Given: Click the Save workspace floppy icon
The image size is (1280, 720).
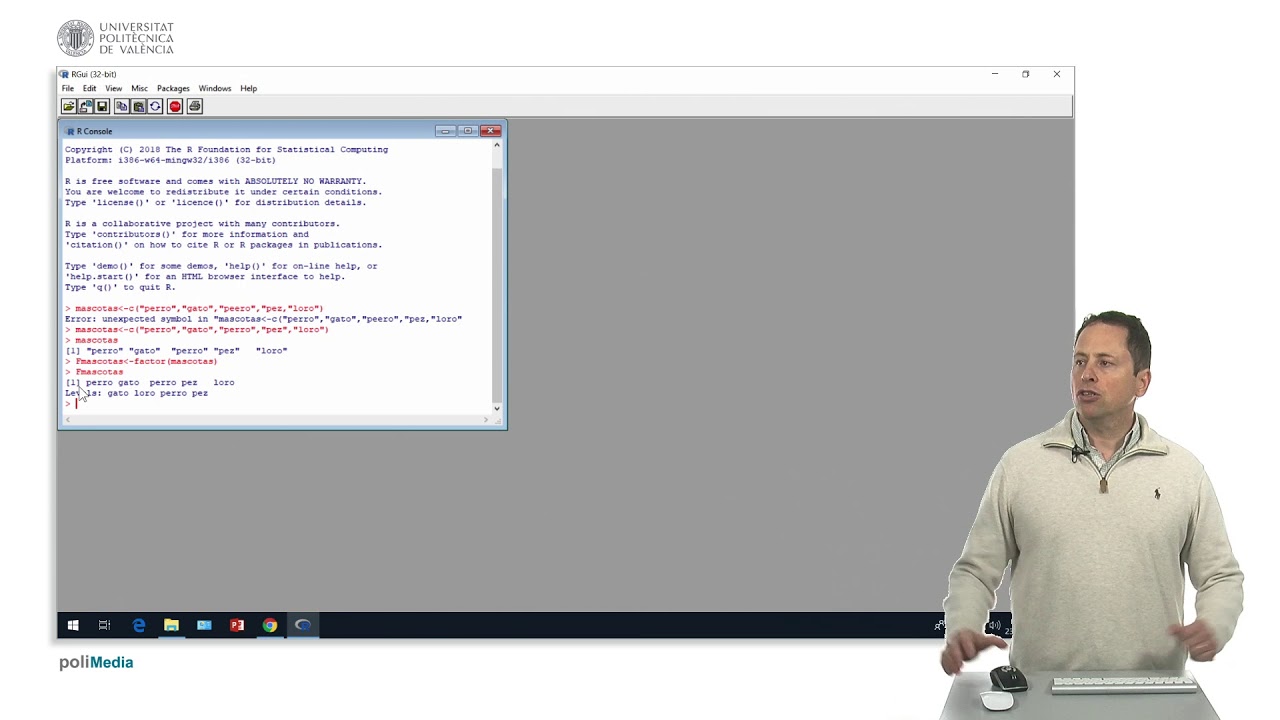Looking at the screenshot, I should [102, 106].
